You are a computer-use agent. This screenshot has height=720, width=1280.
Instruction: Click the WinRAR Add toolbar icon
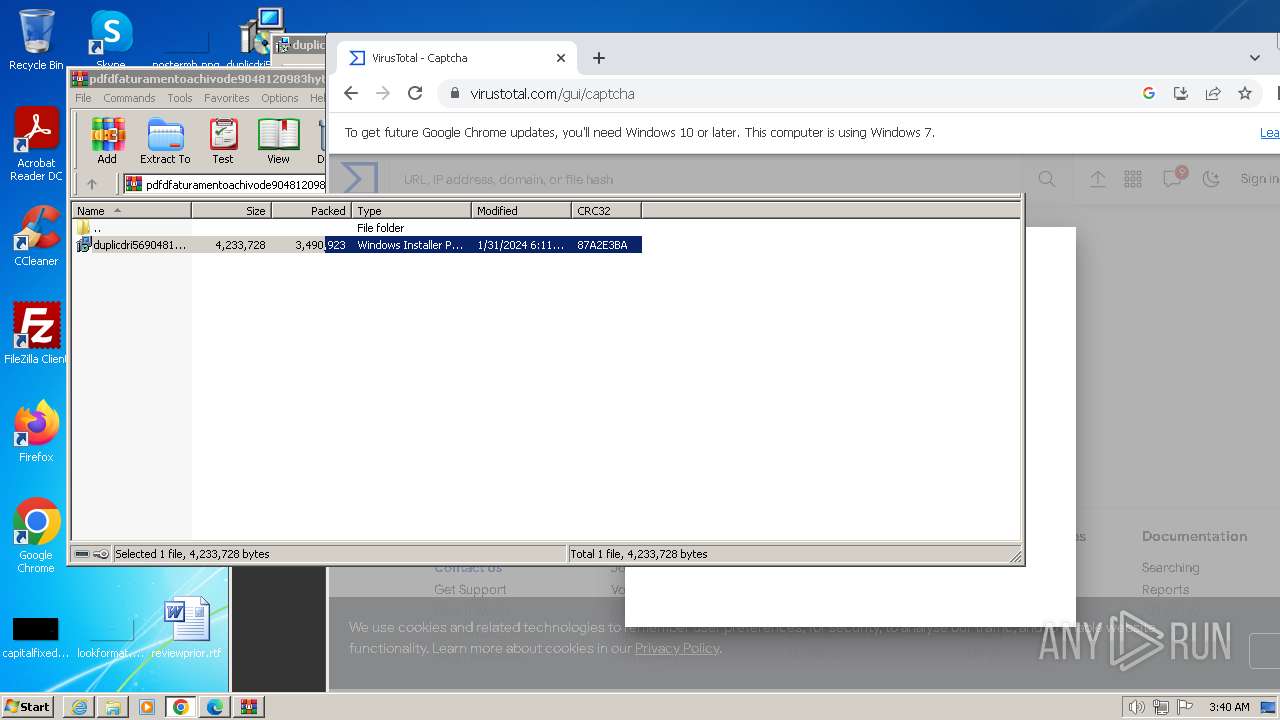[x=107, y=141]
